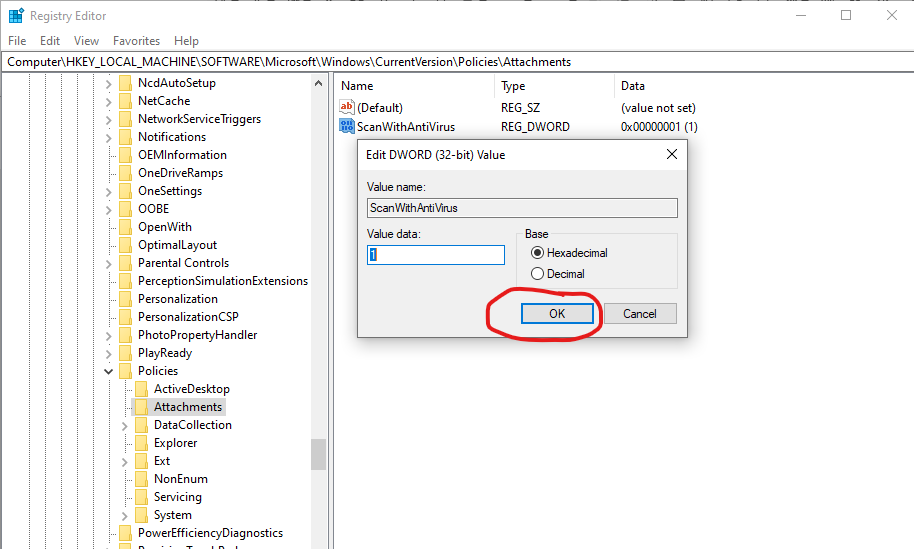Click the Personalization folder icon
The height and width of the screenshot is (549, 914).
click(x=125, y=299)
